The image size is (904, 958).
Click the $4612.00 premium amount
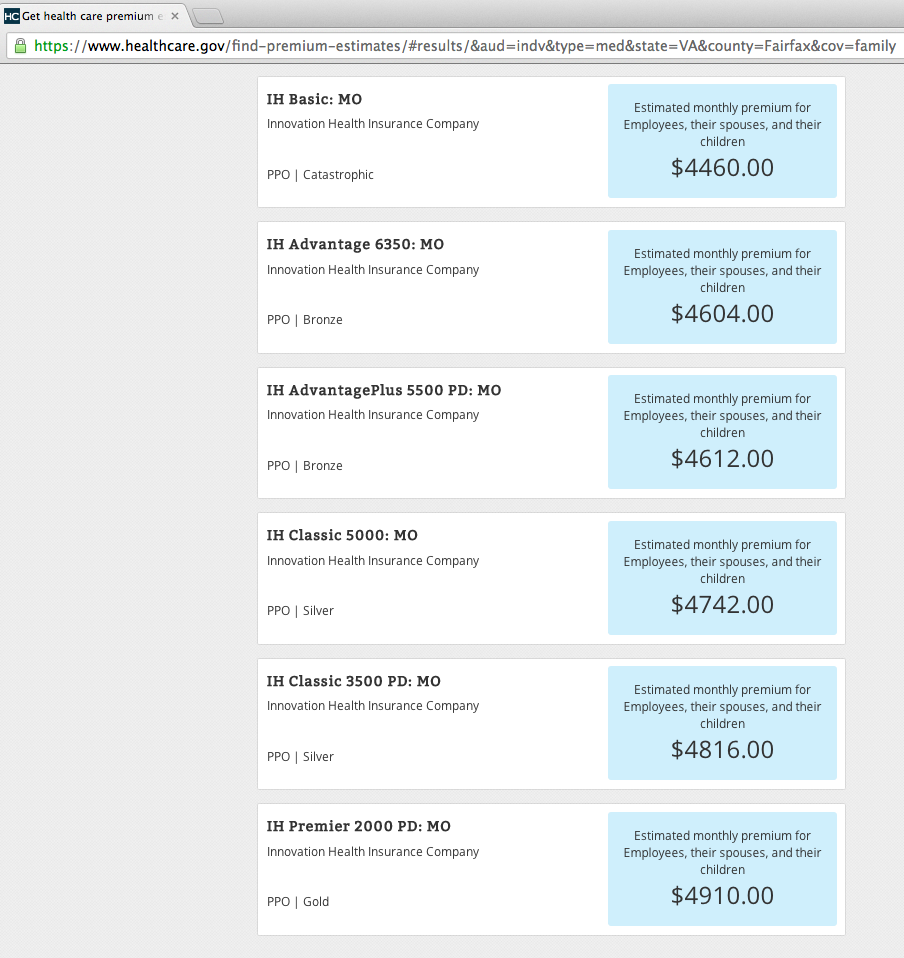(x=722, y=458)
